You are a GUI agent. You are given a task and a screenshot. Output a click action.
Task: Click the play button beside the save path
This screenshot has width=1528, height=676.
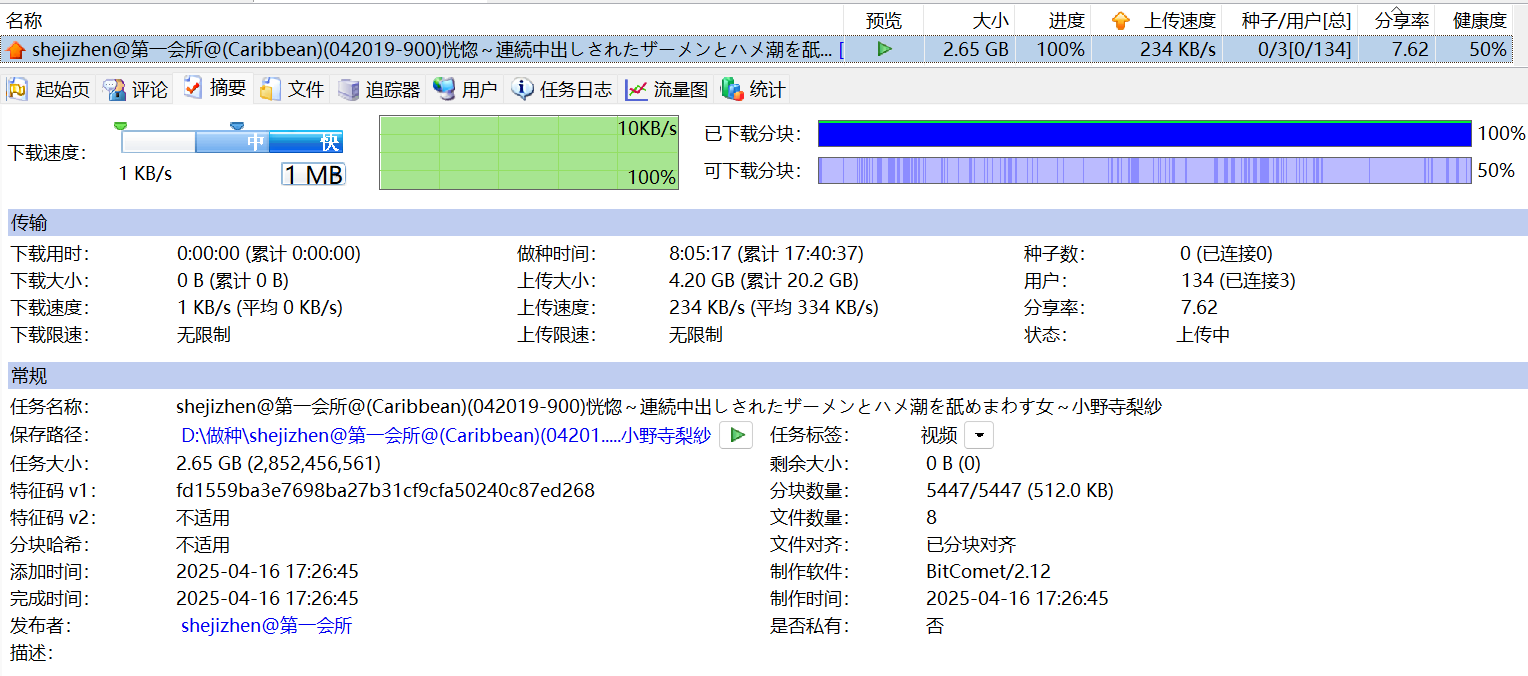click(736, 435)
